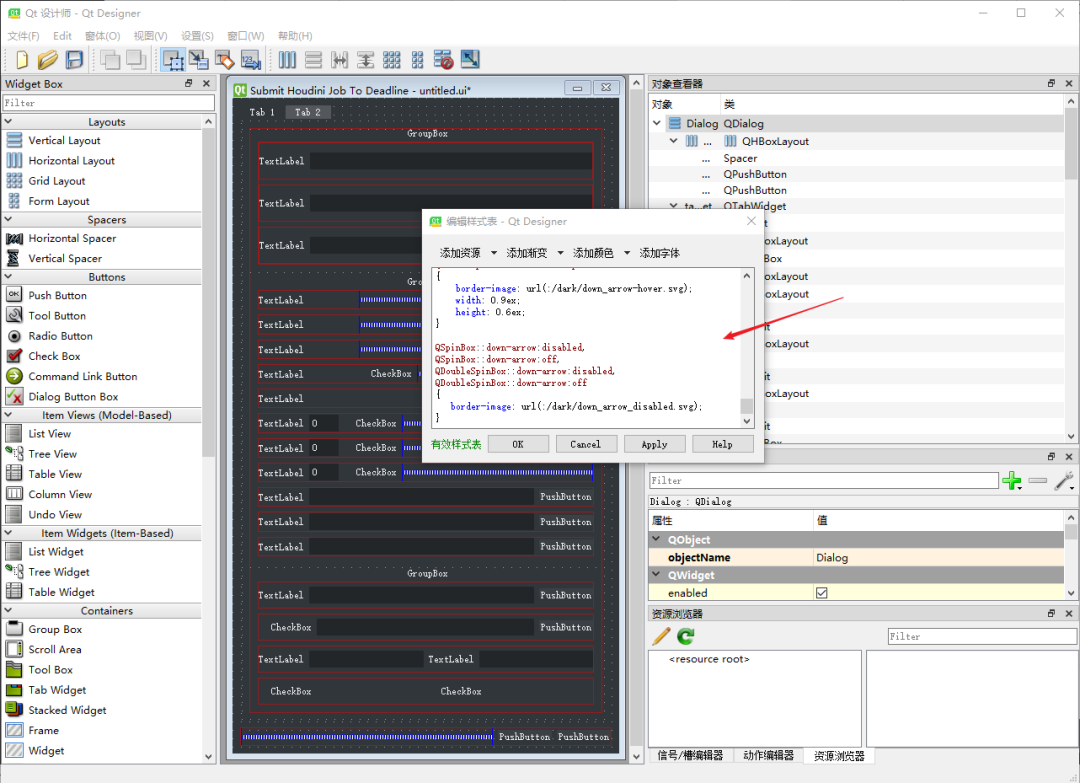Screen dimensions: 1080x783
Task: Click the Widget Box filter field
Action: point(109,103)
